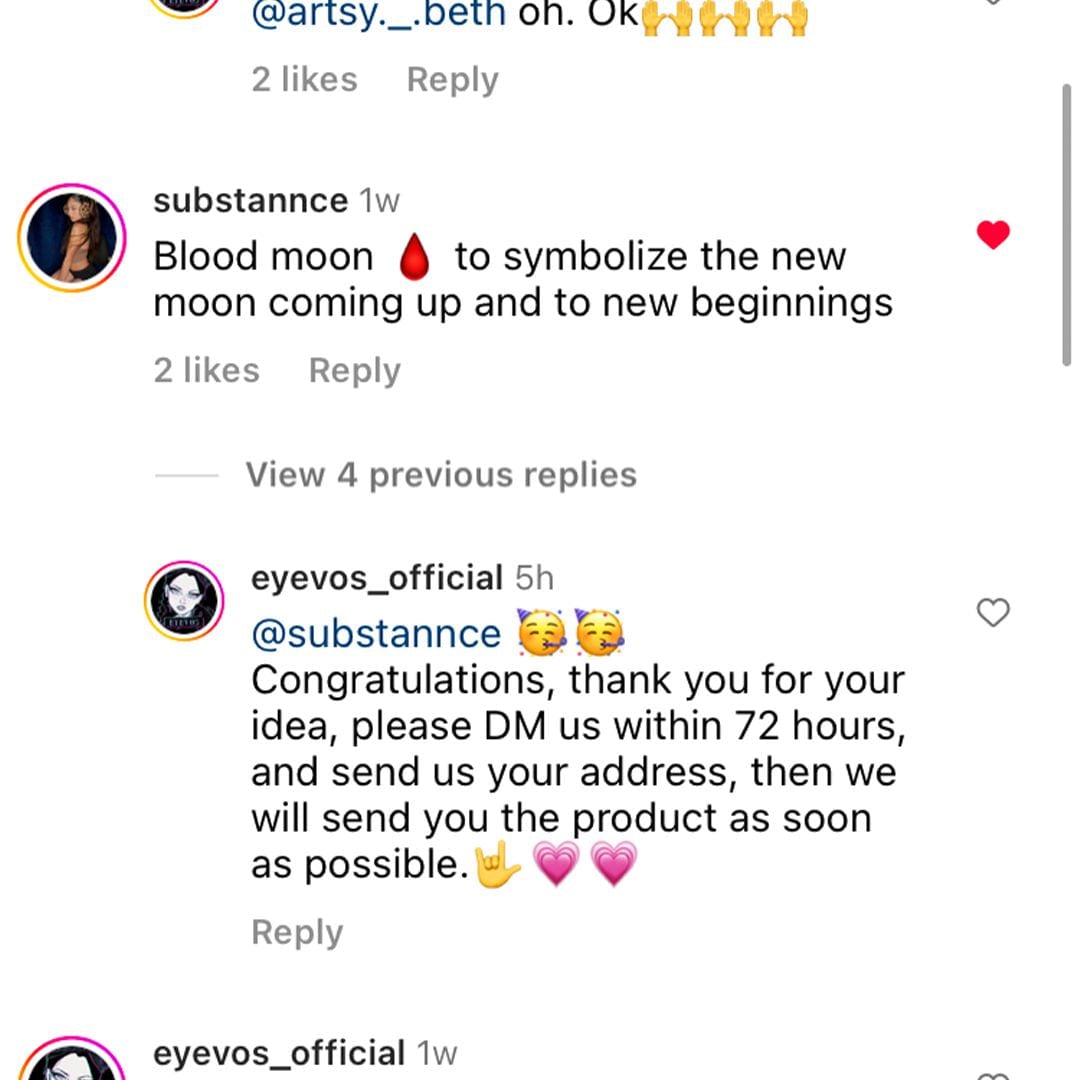The image size is (1080, 1080).
Task: Reply to the Blood moon comment
Action: tap(354, 371)
